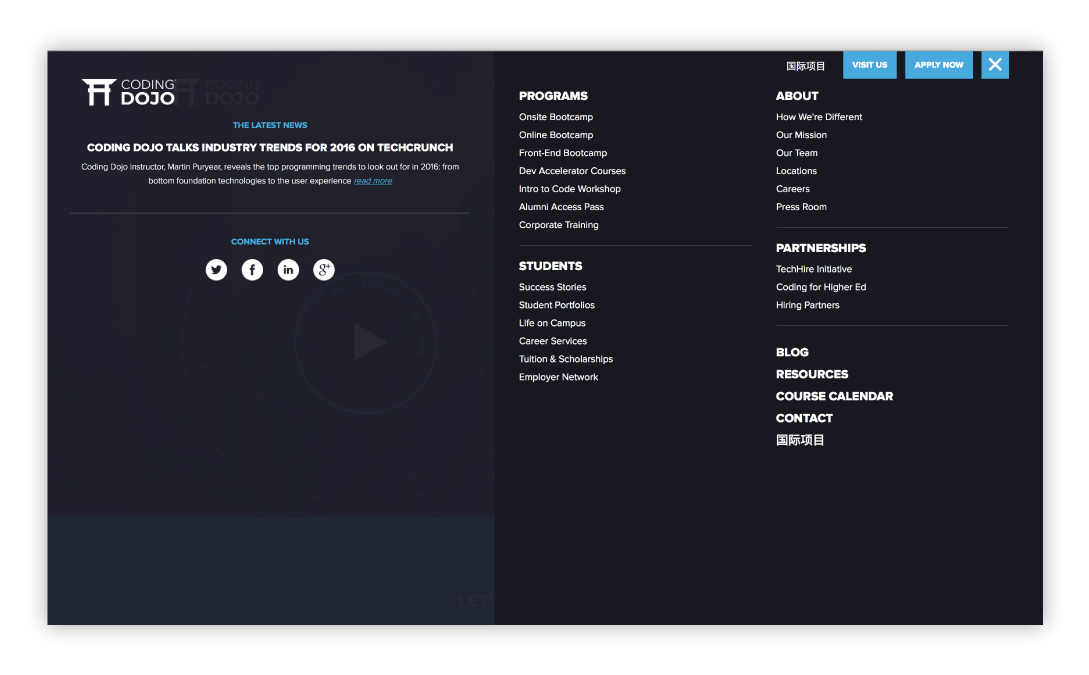Go to Contact page

click(x=804, y=418)
